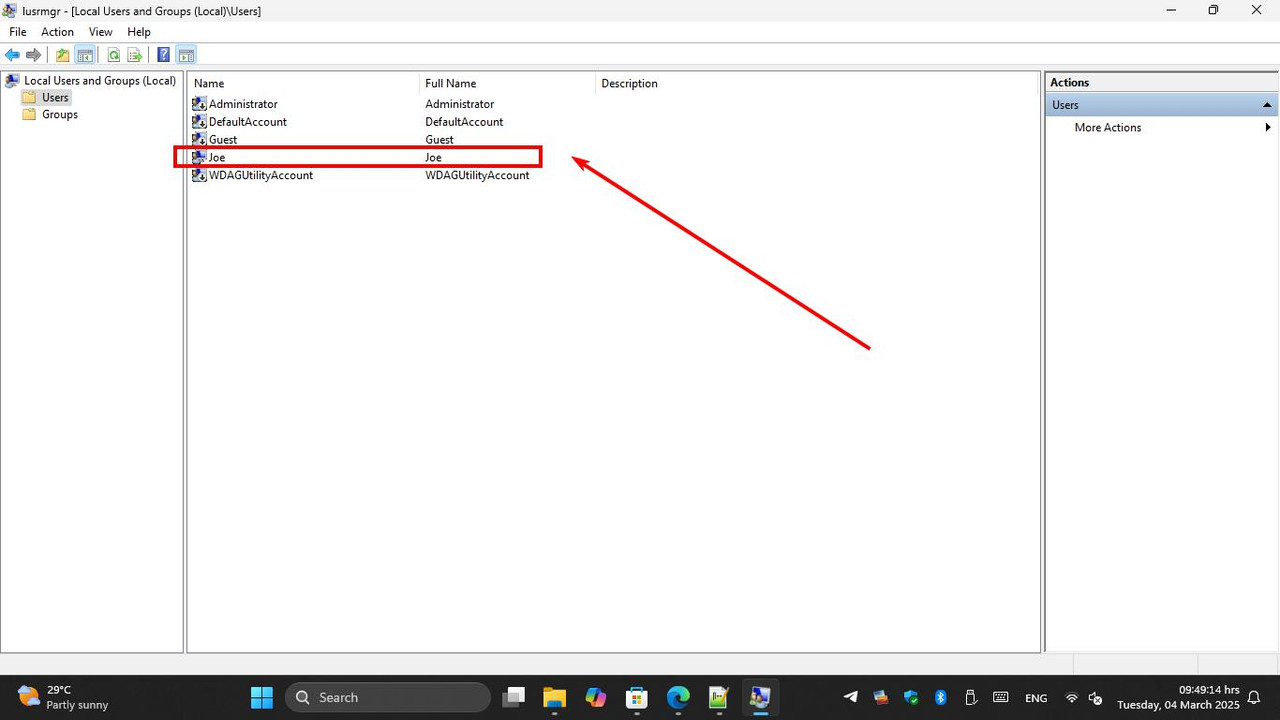Open Copilot from the taskbar
Viewport: 1280px width, 720px height.
point(596,697)
